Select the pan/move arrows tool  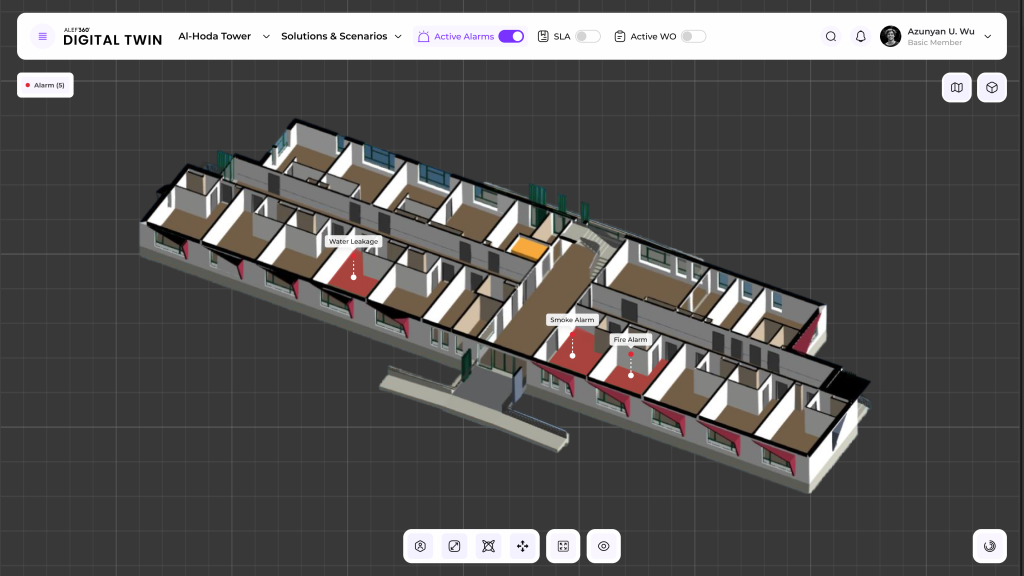click(x=522, y=546)
